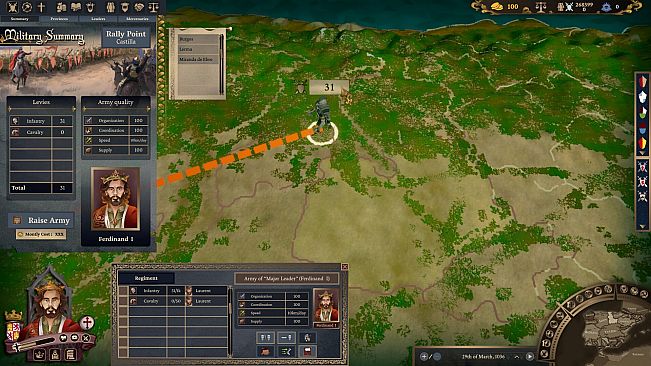Zoom out with the minus button

point(437,356)
